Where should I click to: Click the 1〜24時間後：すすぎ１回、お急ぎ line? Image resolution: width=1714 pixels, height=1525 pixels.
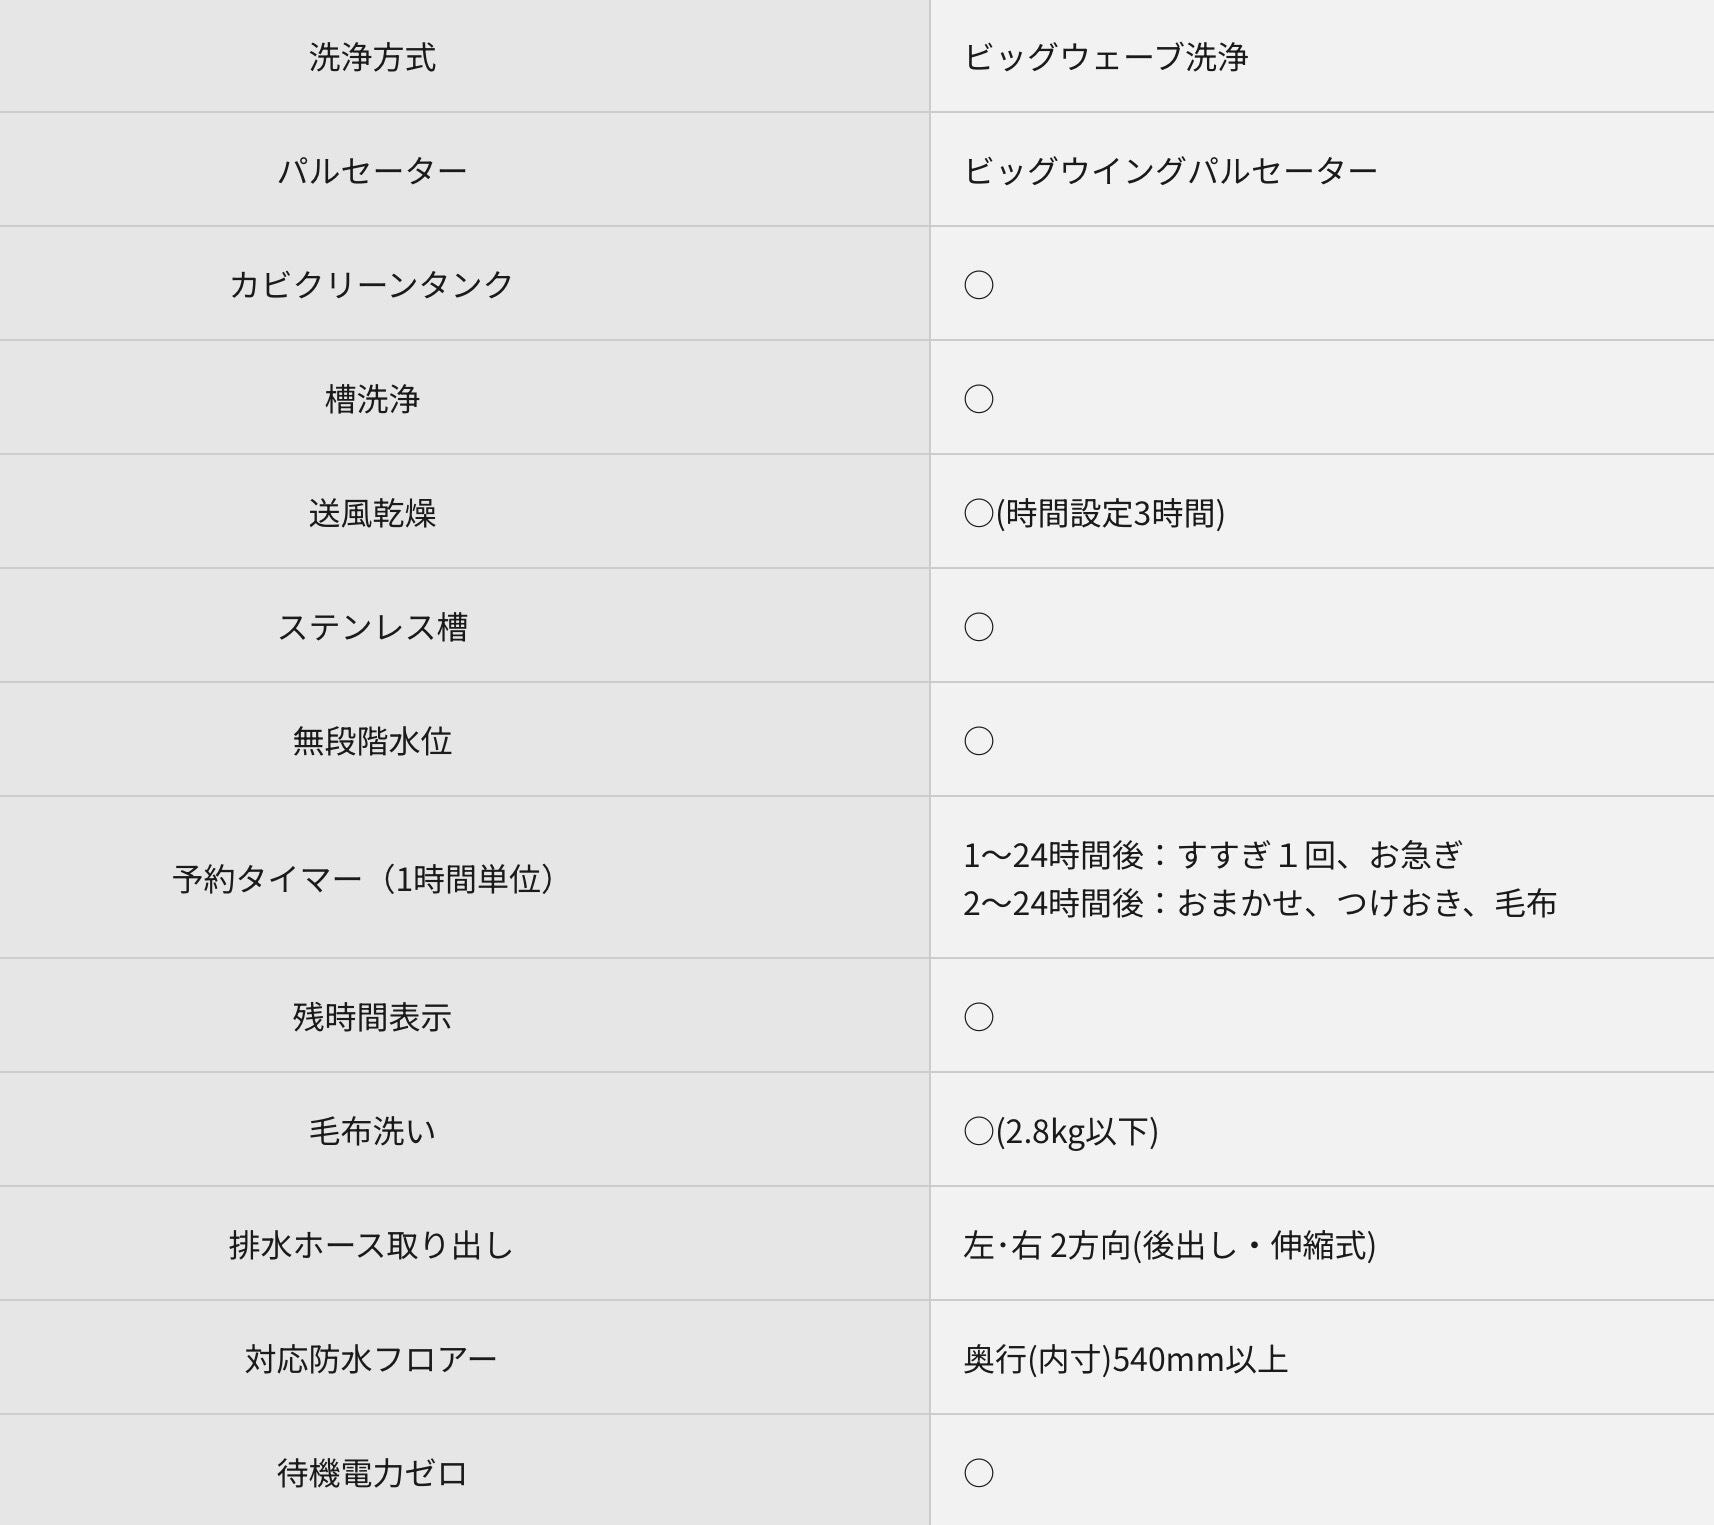[x=1212, y=855]
